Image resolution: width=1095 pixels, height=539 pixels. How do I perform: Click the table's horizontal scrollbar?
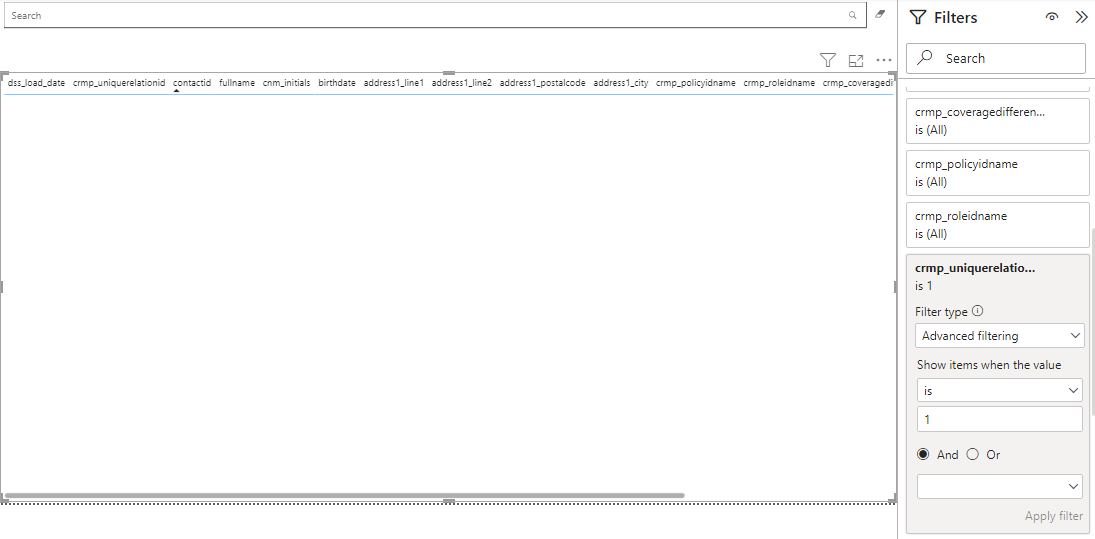click(344, 495)
